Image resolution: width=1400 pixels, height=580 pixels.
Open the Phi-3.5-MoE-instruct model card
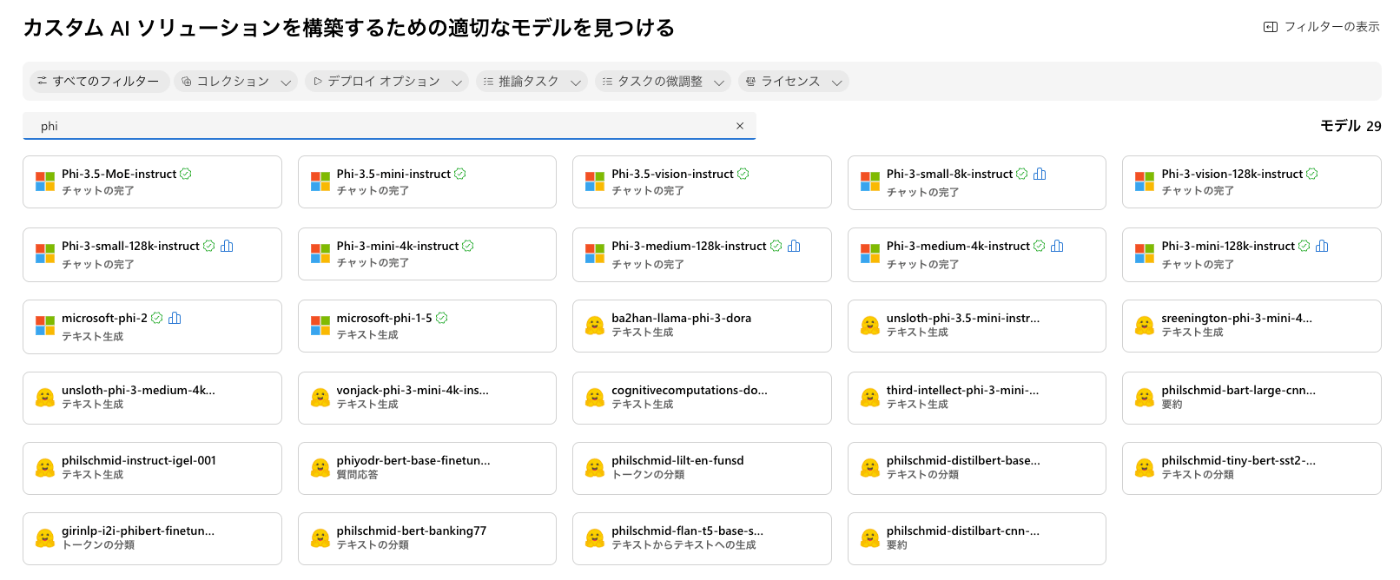152,182
